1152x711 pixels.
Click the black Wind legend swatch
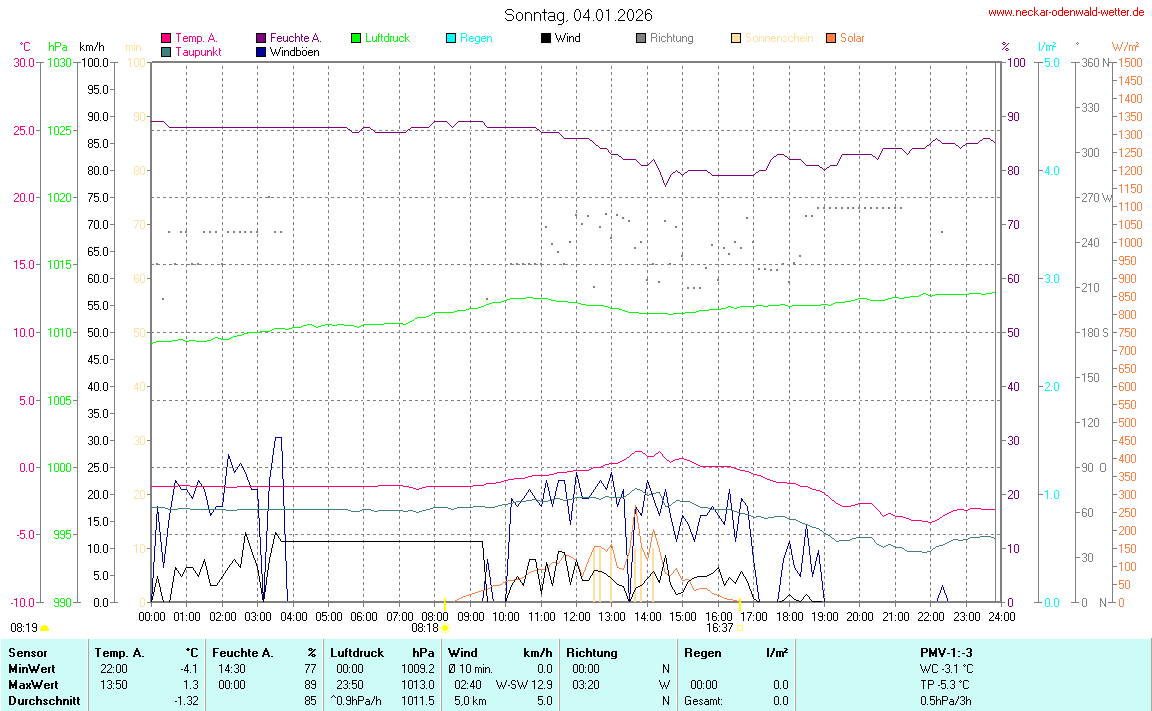click(546, 38)
